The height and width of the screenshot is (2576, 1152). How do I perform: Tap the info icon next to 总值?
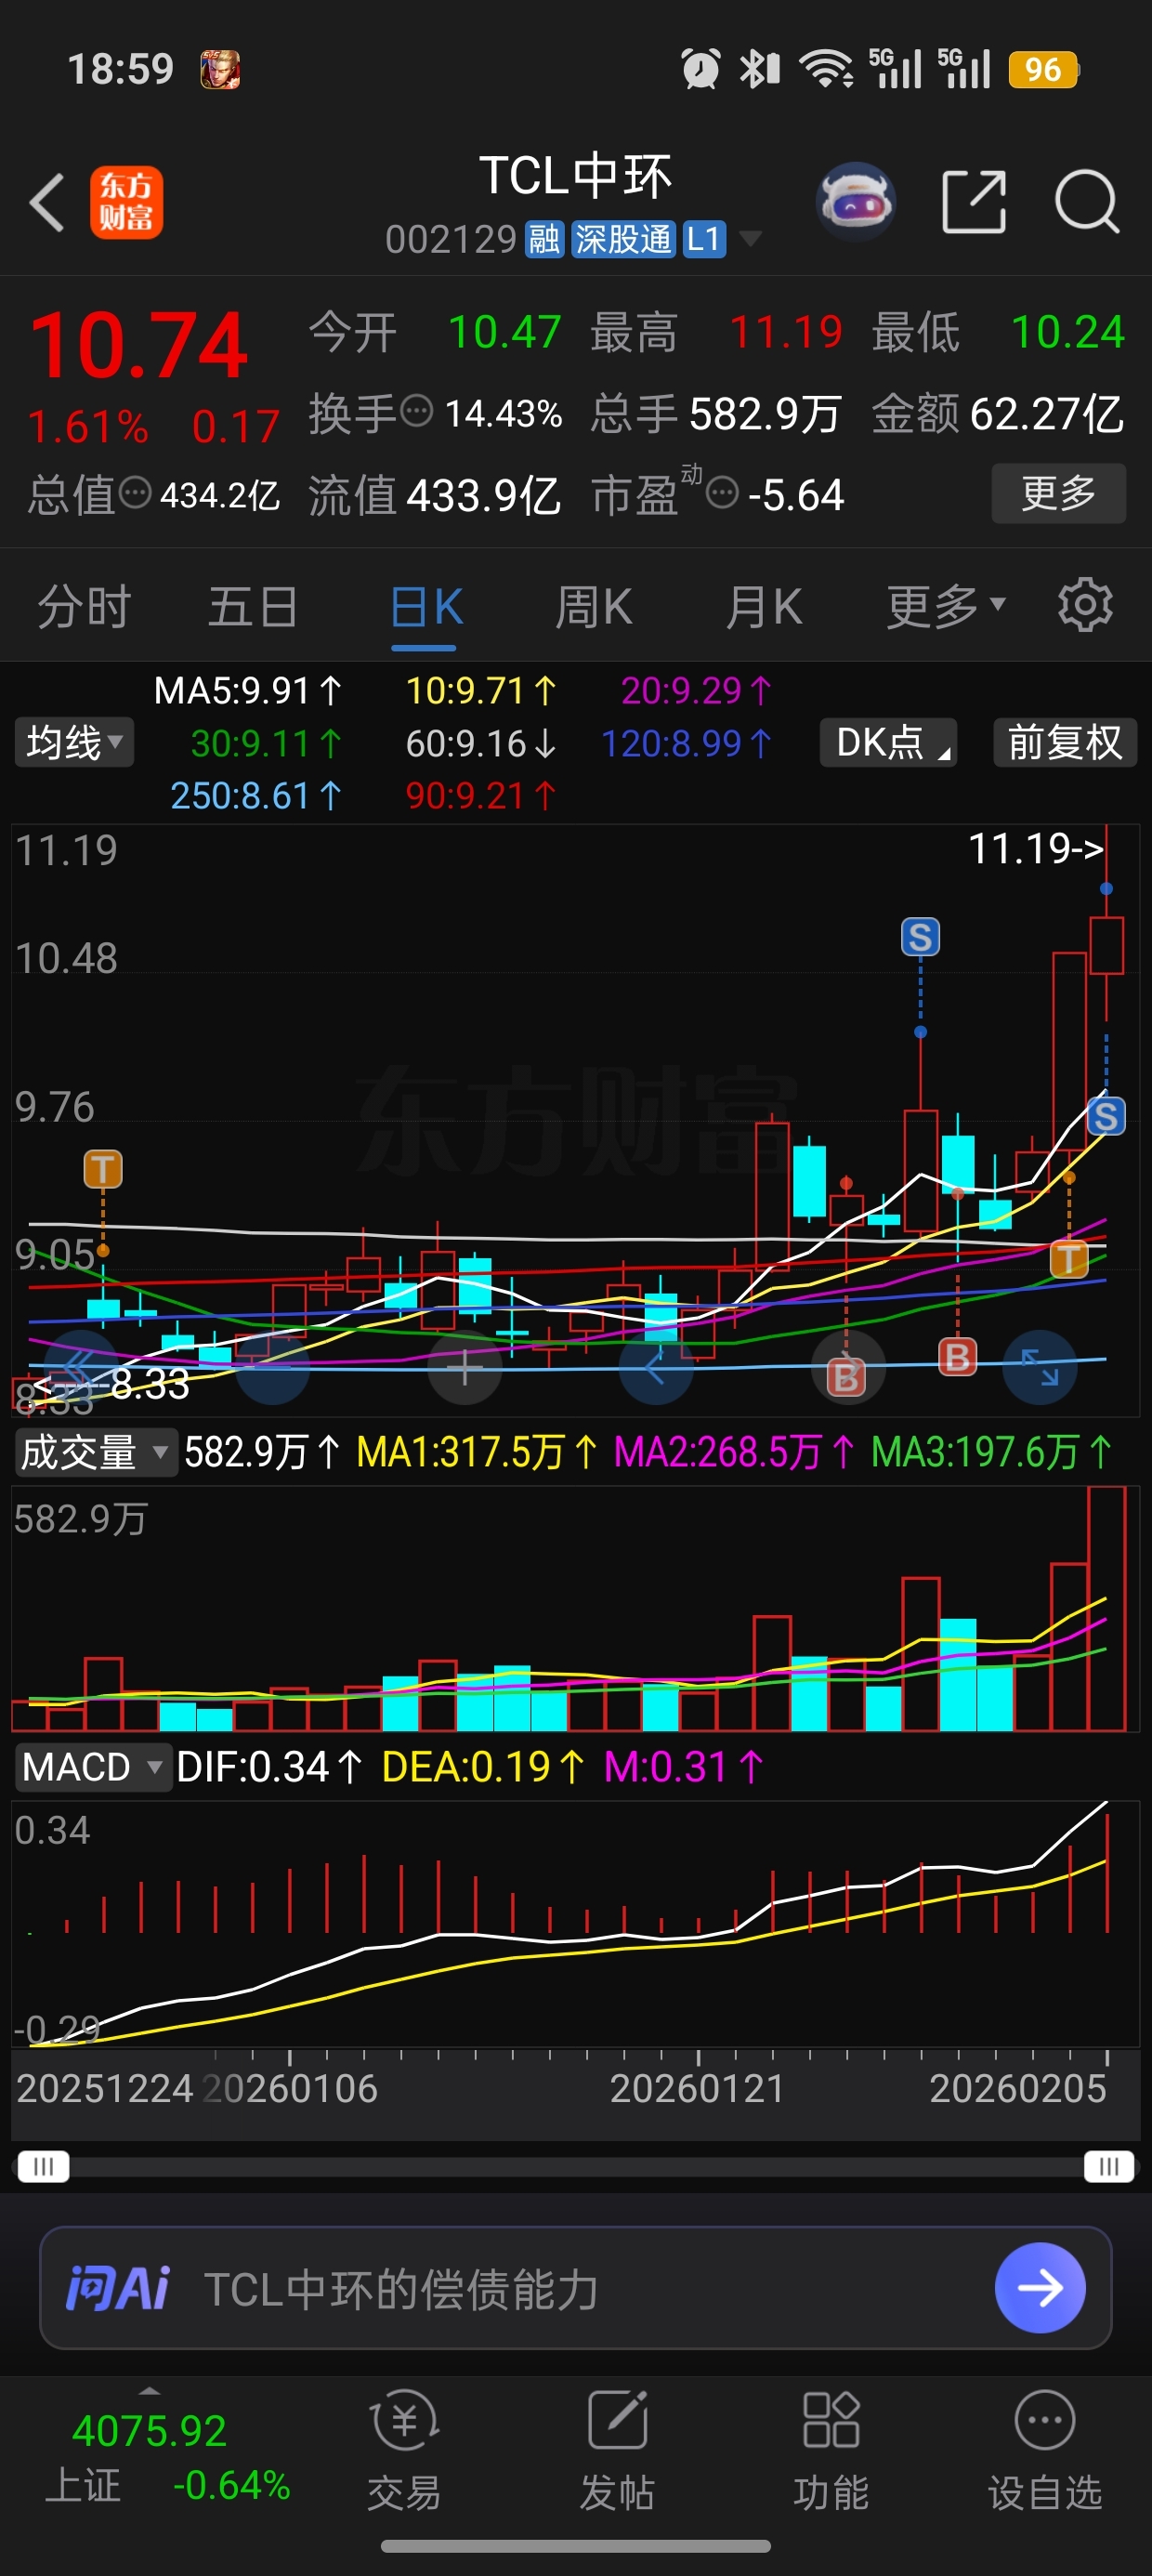[135, 493]
